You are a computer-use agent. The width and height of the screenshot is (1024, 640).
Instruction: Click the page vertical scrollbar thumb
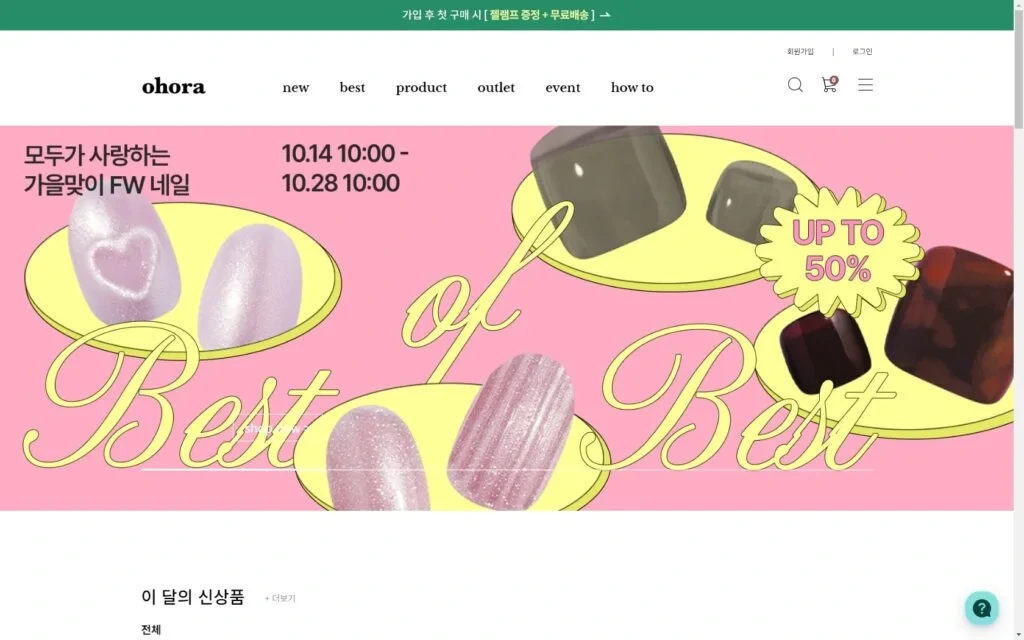click(1018, 64)
